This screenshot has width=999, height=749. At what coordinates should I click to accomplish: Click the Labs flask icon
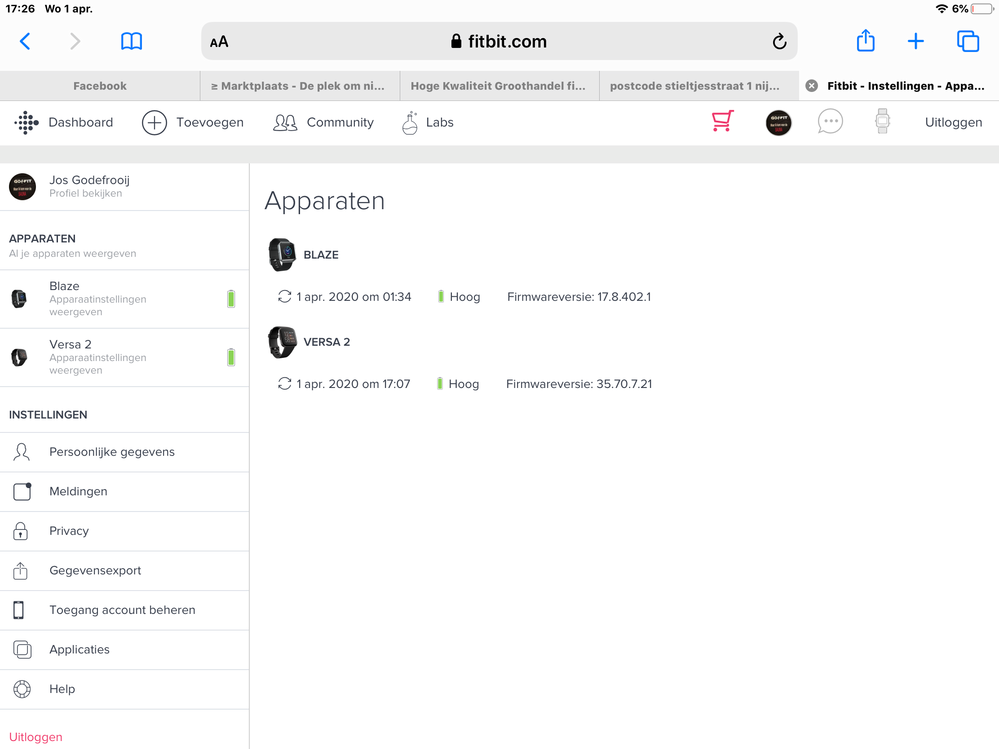coord(410,122)
